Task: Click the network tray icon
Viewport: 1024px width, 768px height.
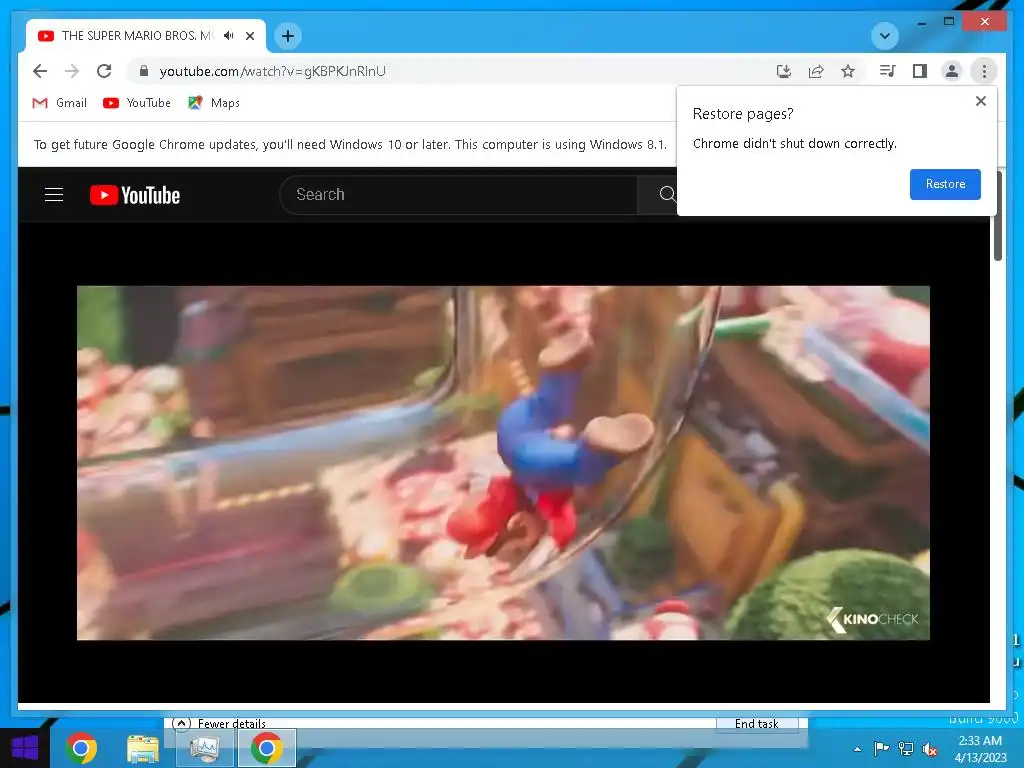Action: tap(906, 749)
